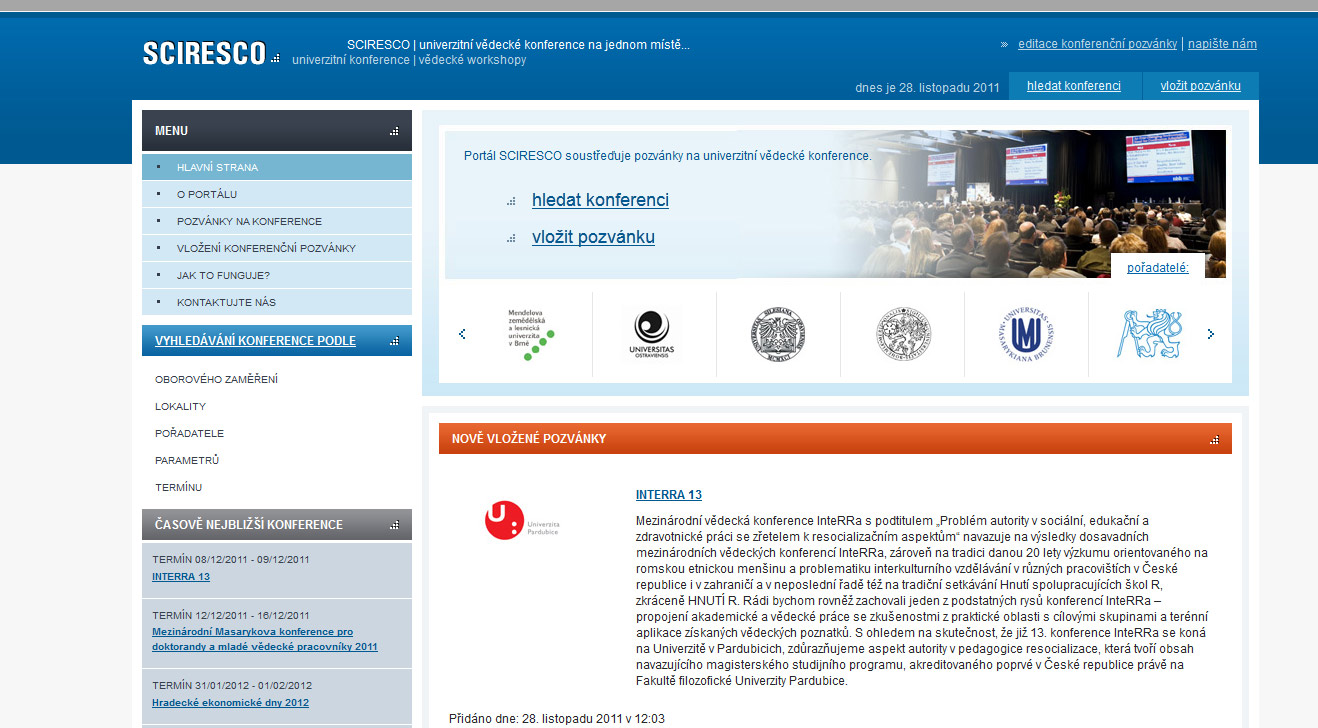Image resolution: width=1318 pixels, height=728 pixels.
Task: Open 'Kontaktujte nás' from the menu
Action: tap(226, 302)
